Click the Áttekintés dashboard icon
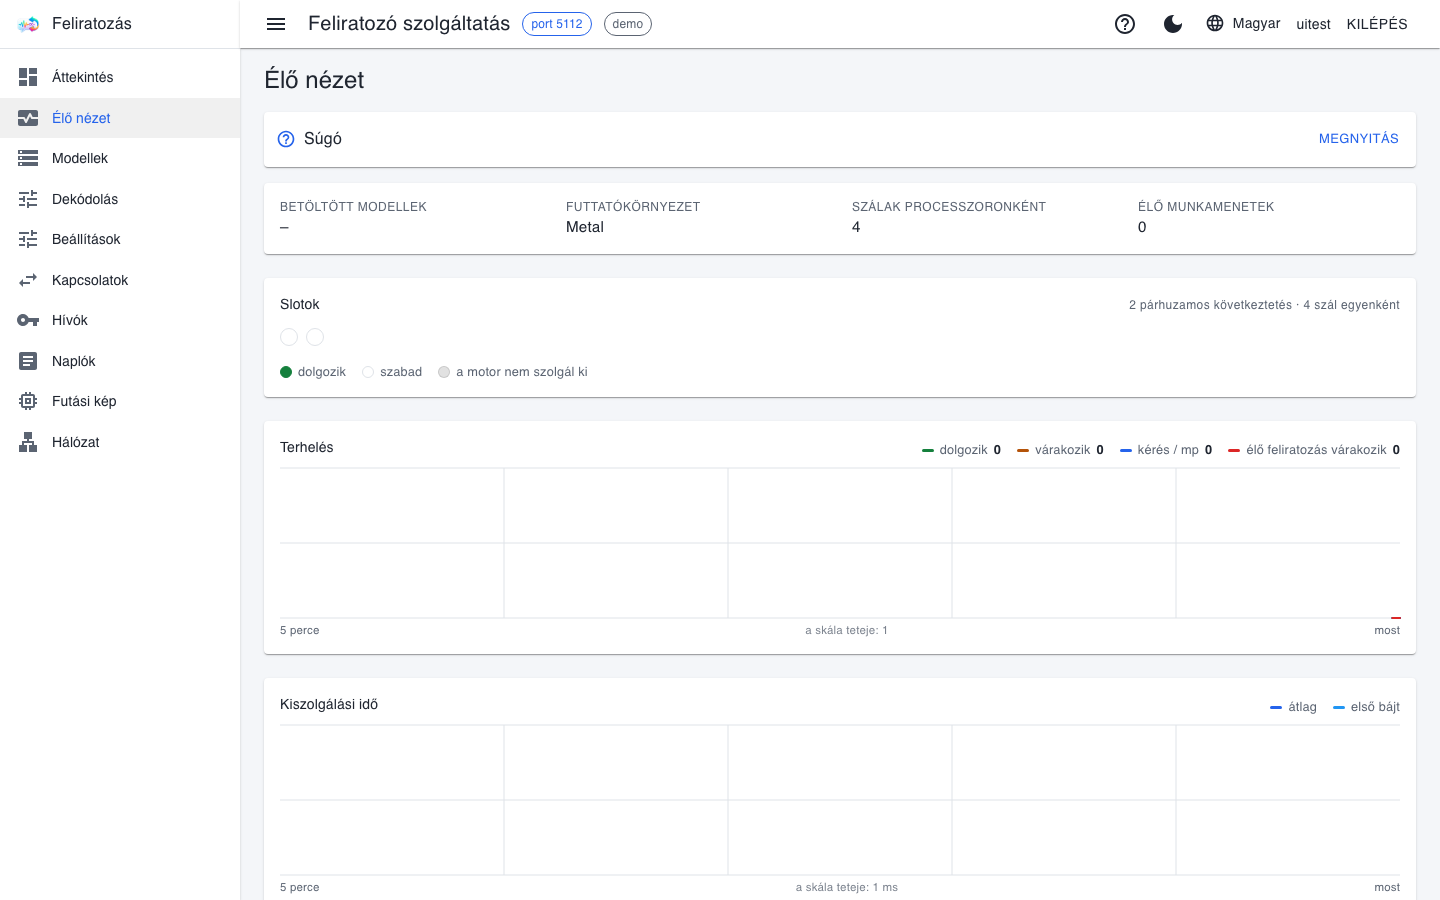Screen dimensions: 1440x900 pyautogui.click(x=28, y=77)
